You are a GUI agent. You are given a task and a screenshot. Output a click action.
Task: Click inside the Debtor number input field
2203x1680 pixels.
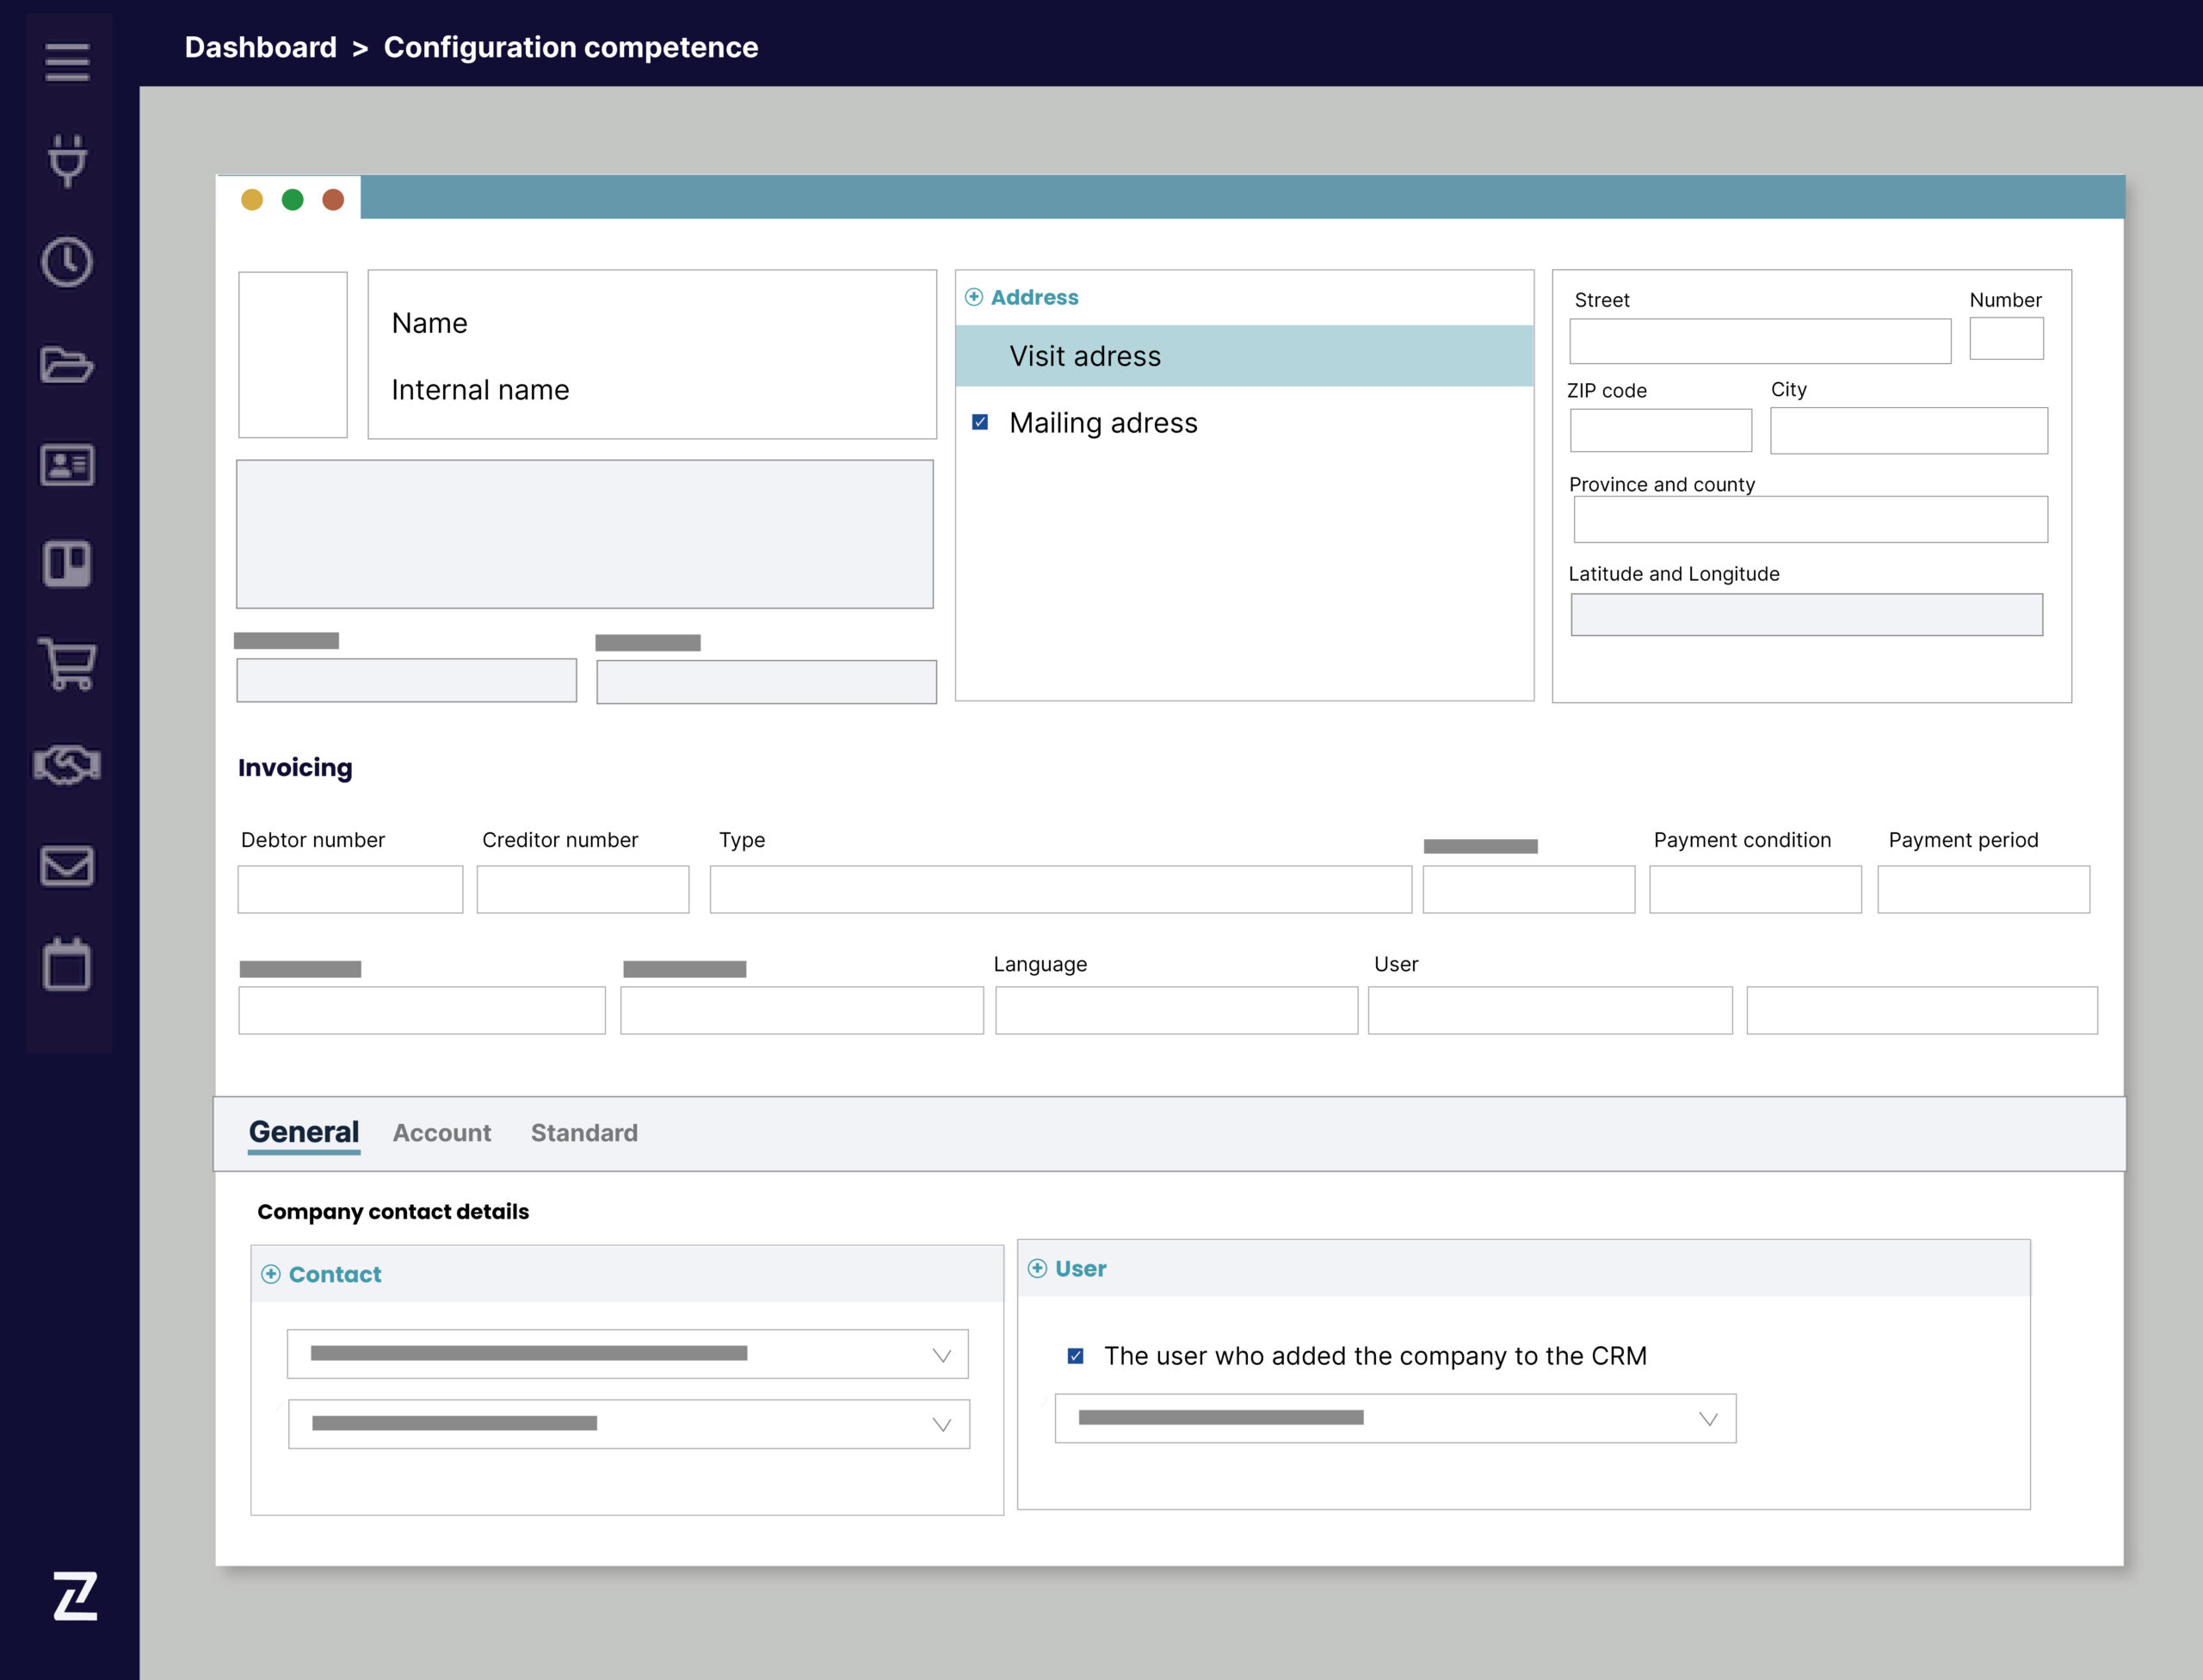(350, 889)
